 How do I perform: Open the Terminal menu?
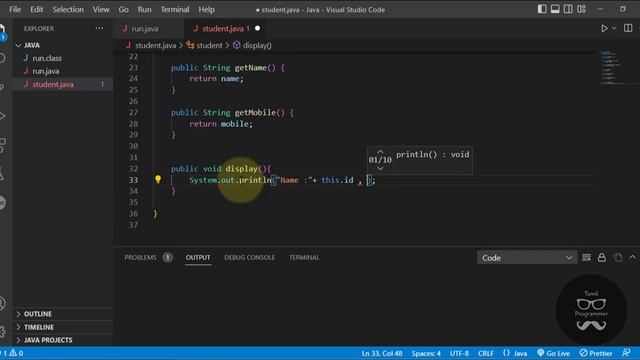click(x=175, y=9)
